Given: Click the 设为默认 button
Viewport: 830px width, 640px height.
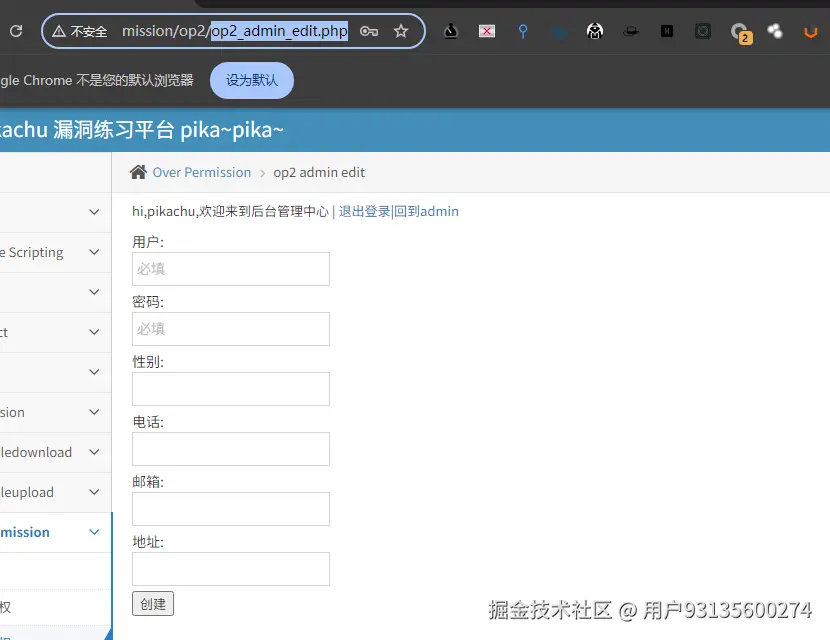Looking at the screenshot, I should tap(251, 80).
